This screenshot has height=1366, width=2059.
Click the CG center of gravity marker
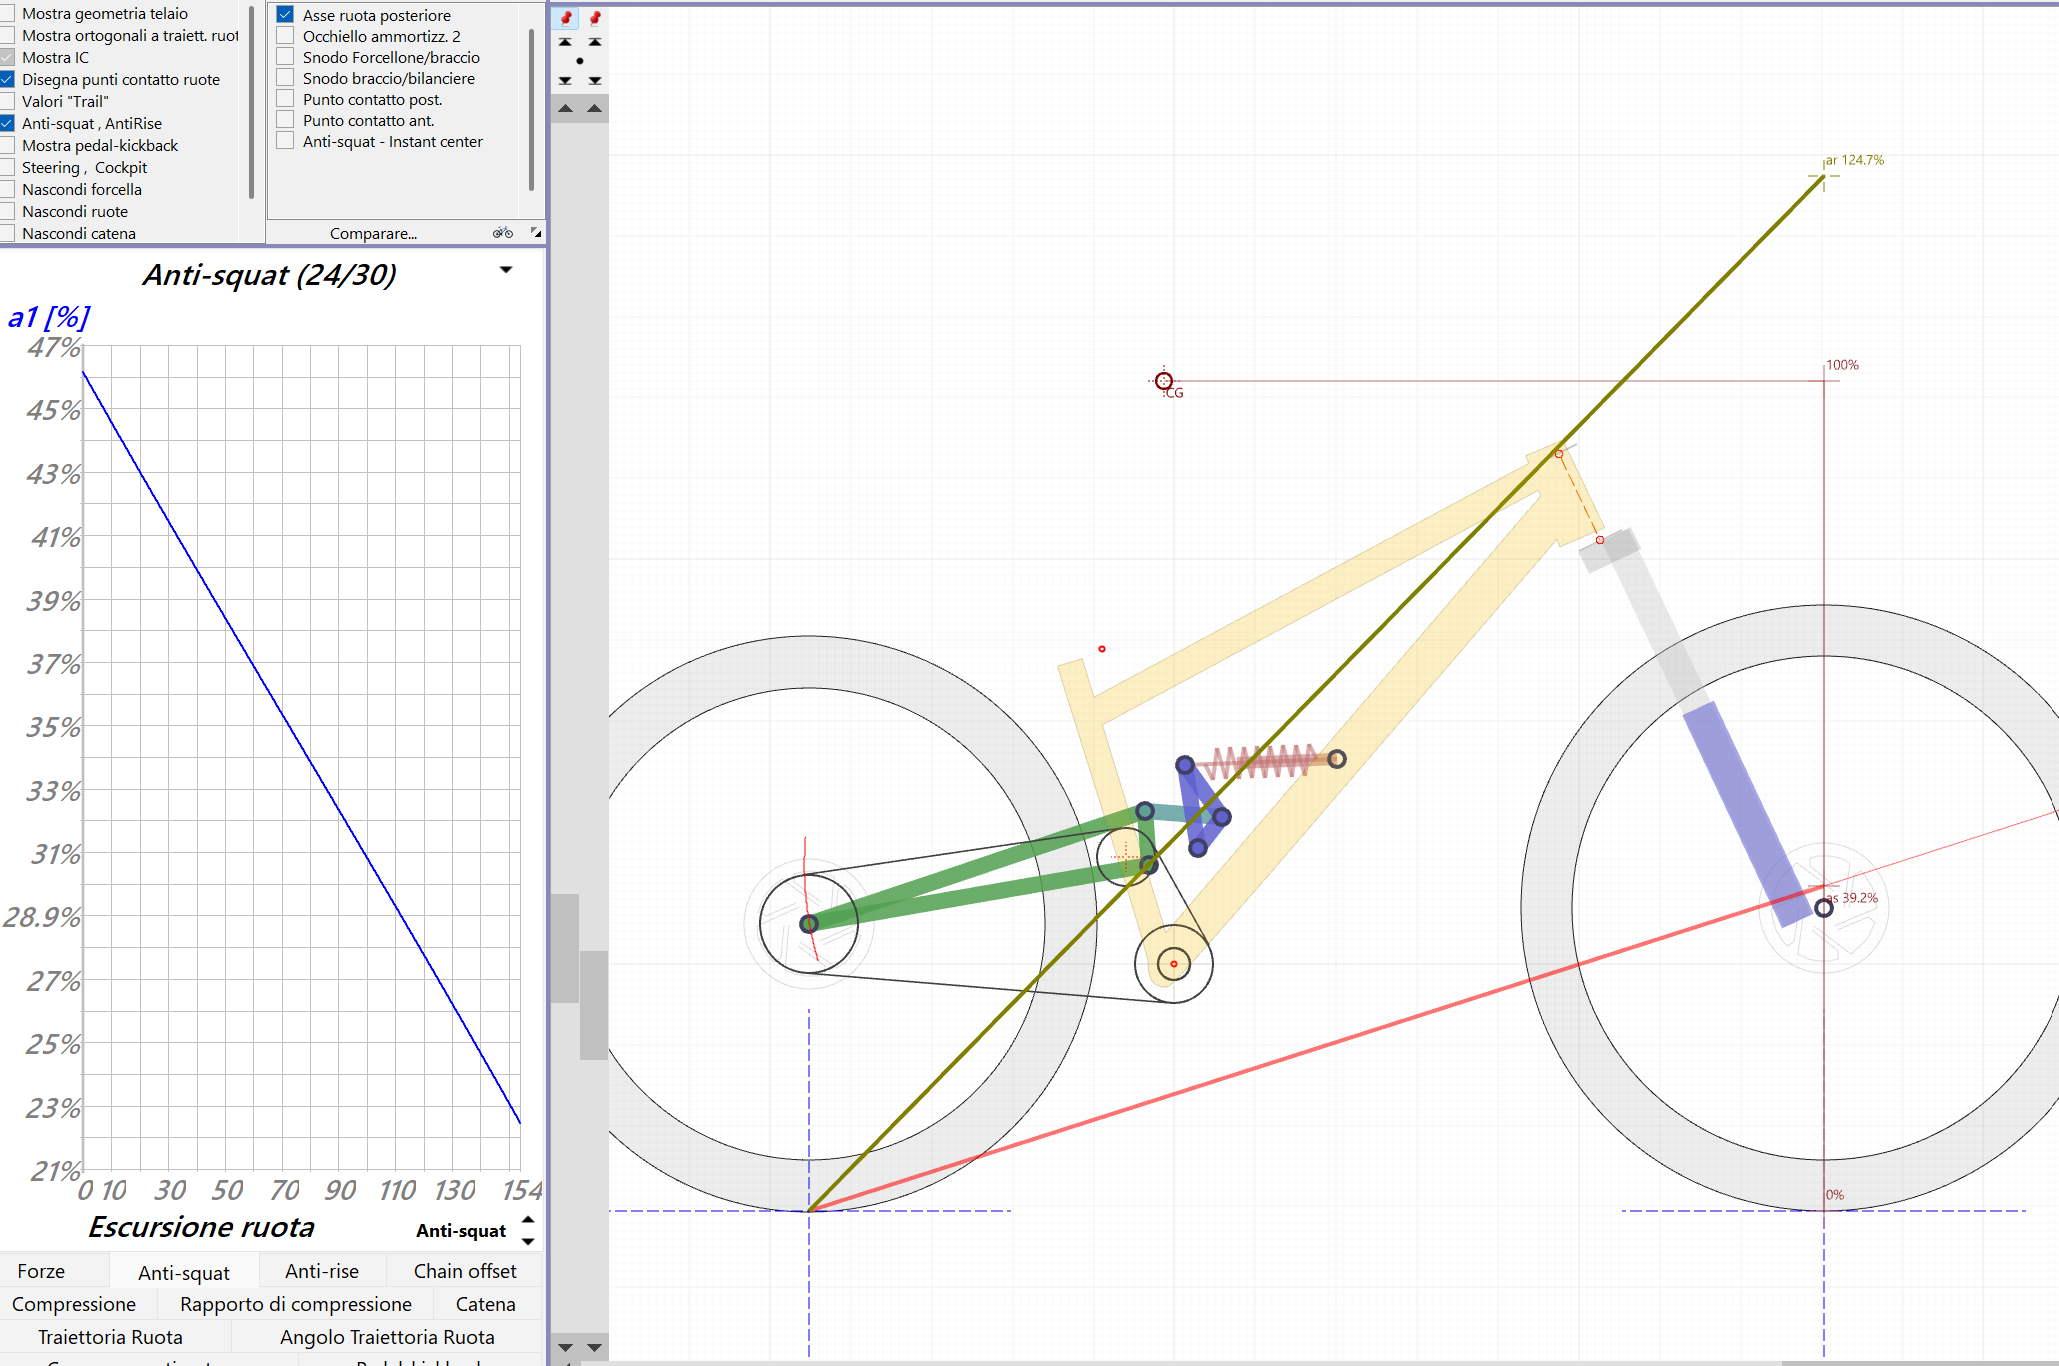1164,381
